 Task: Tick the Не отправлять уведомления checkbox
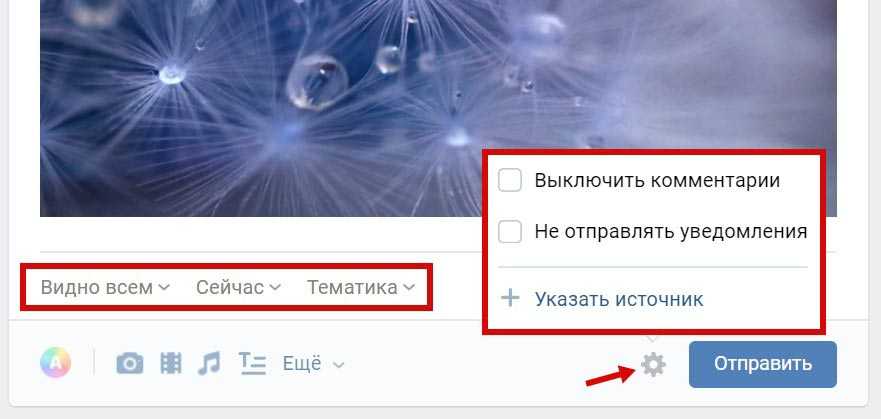(510, 231)
